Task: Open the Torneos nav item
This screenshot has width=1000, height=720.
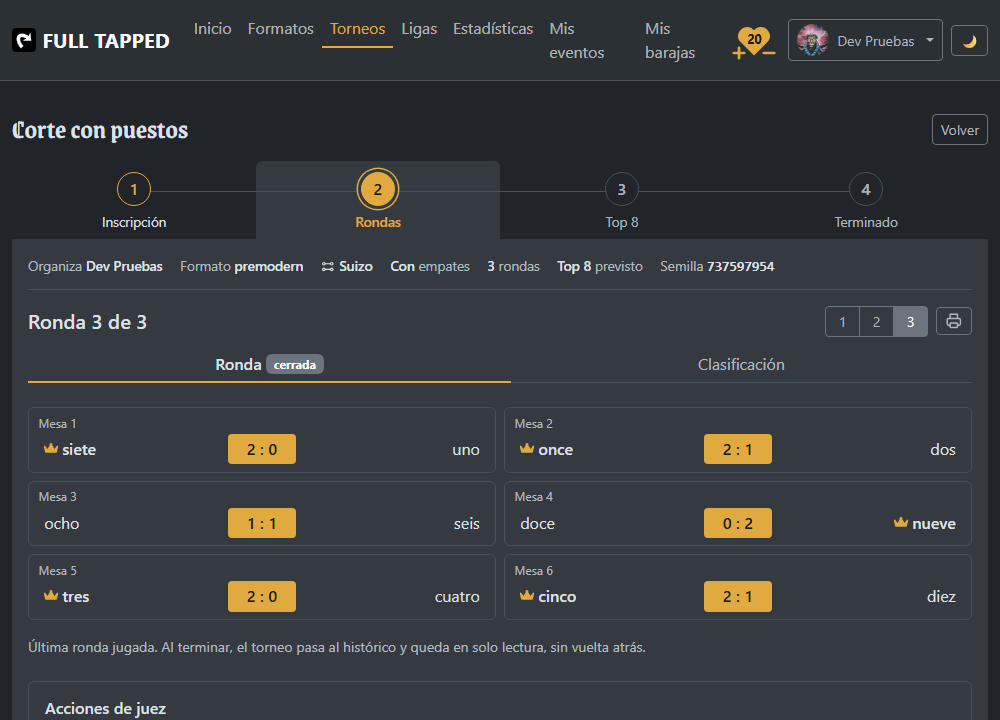Action: (x=357, y=29)
